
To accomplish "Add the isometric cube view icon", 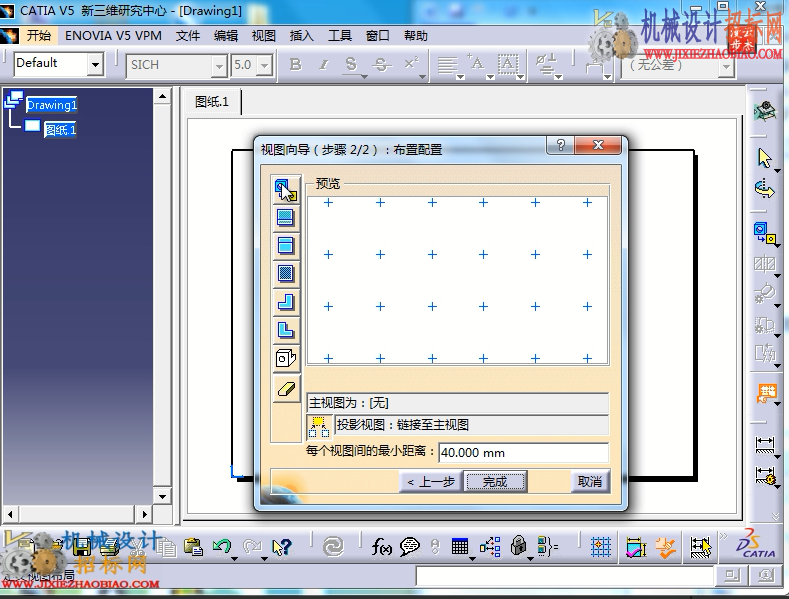I will pos(285,358).
